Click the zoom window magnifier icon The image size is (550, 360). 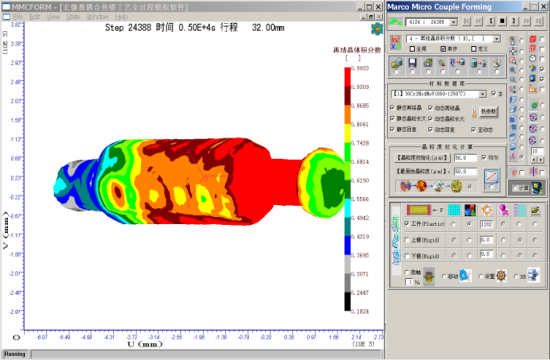(512, 61)
